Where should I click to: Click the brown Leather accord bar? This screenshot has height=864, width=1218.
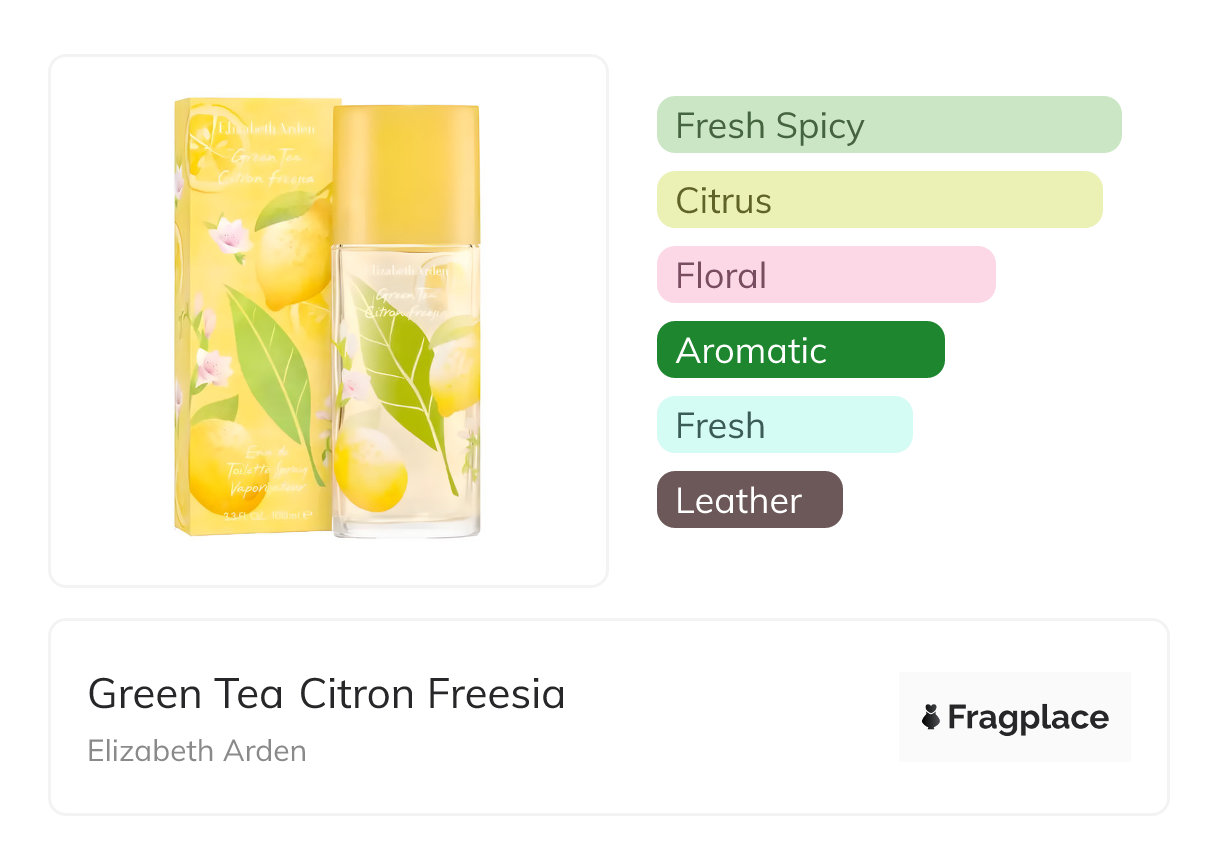[749, 500]
